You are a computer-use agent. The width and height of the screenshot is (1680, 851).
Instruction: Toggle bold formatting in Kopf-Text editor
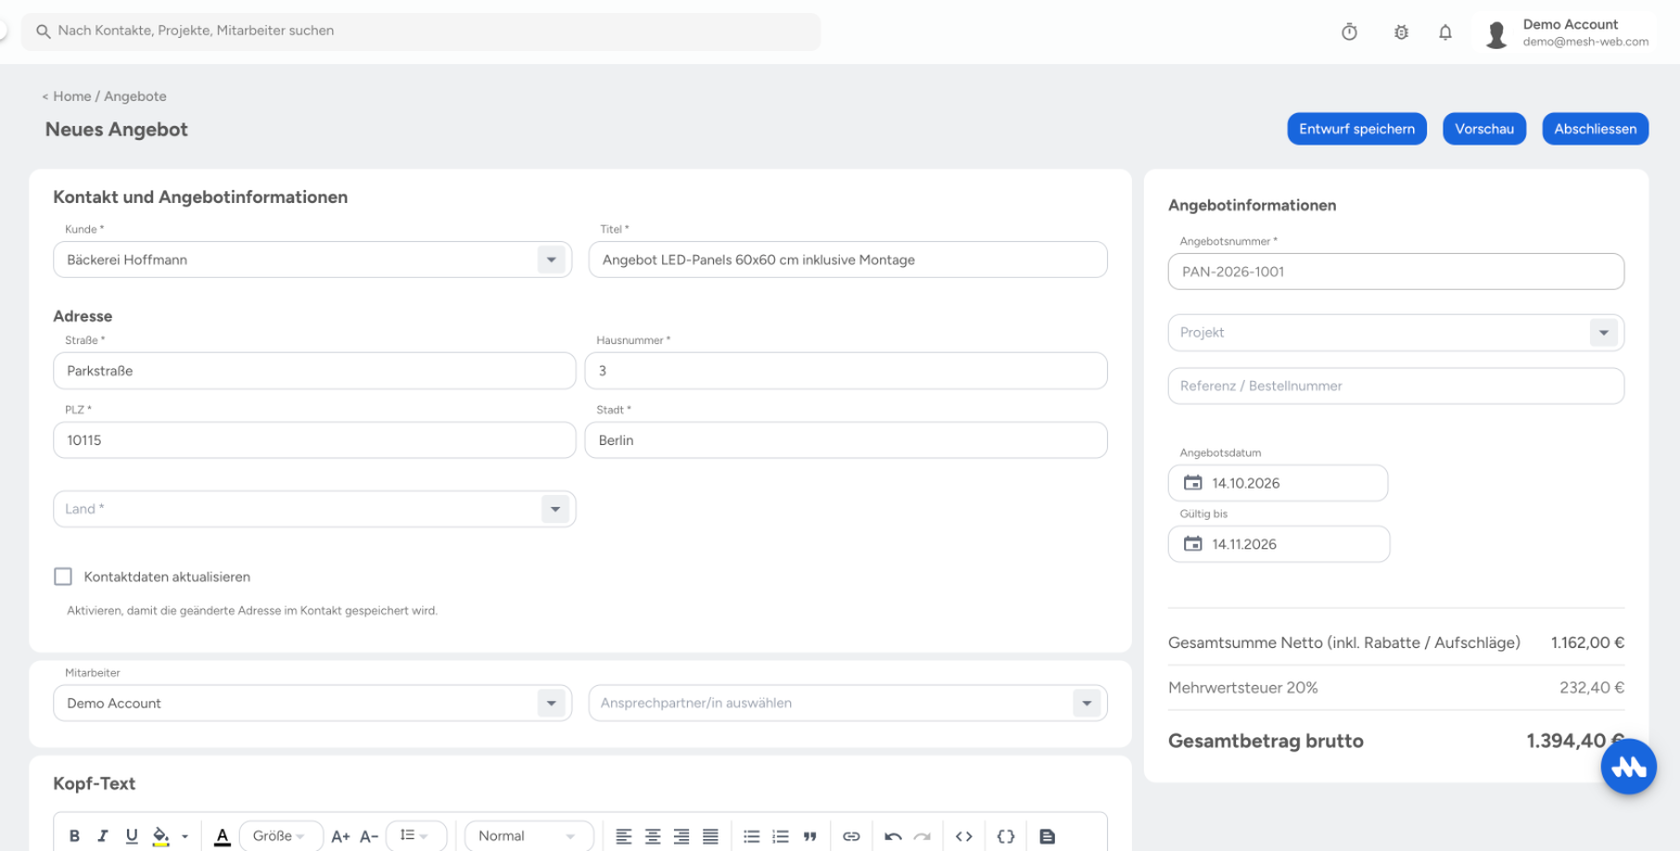pos(74,836)
